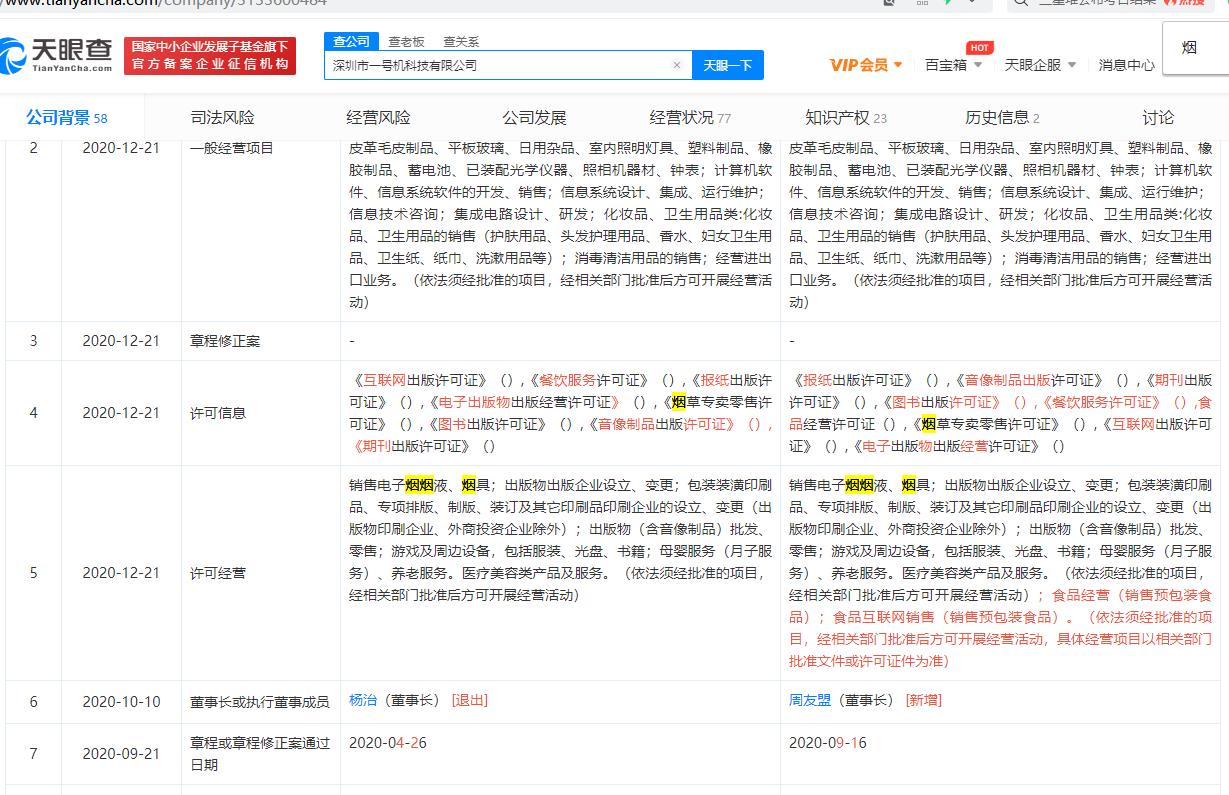Open the 经营状况 tab
This screenshot has width=1229, height=795.
[x=690, y=118]
